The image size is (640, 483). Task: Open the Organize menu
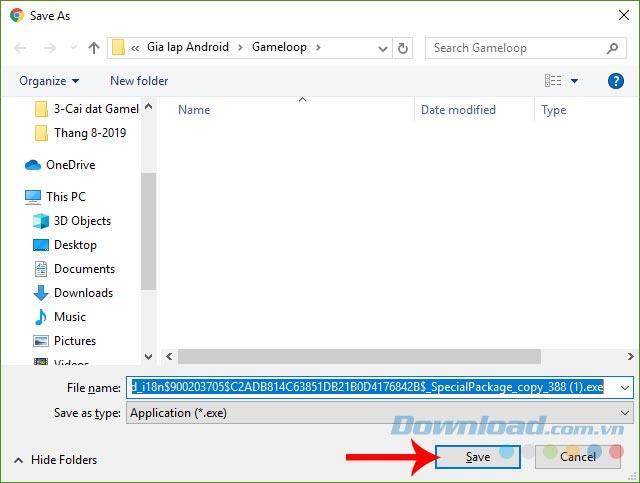pos(48,81)
